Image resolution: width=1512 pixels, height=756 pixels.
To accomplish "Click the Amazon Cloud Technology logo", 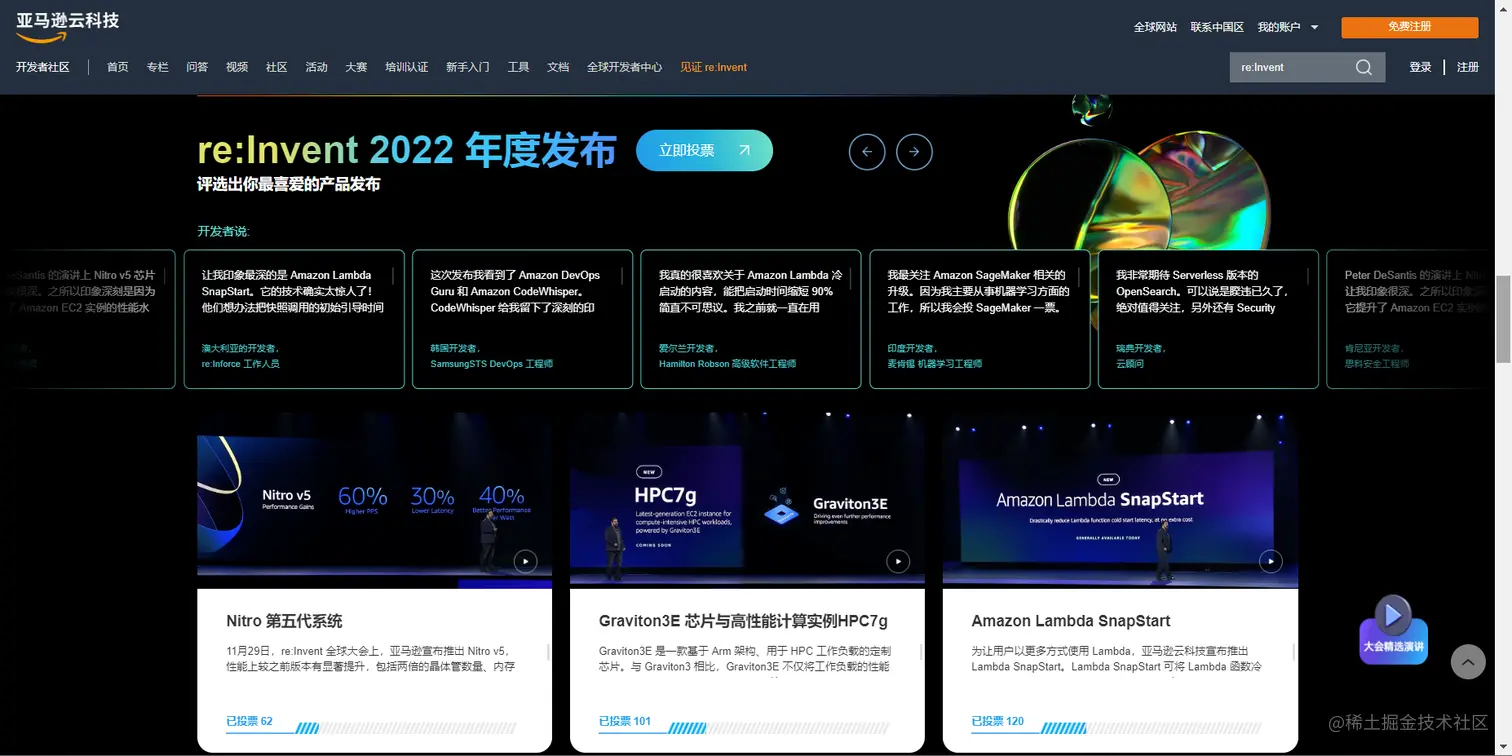I will pyautogui.click(x=67, y=27).
